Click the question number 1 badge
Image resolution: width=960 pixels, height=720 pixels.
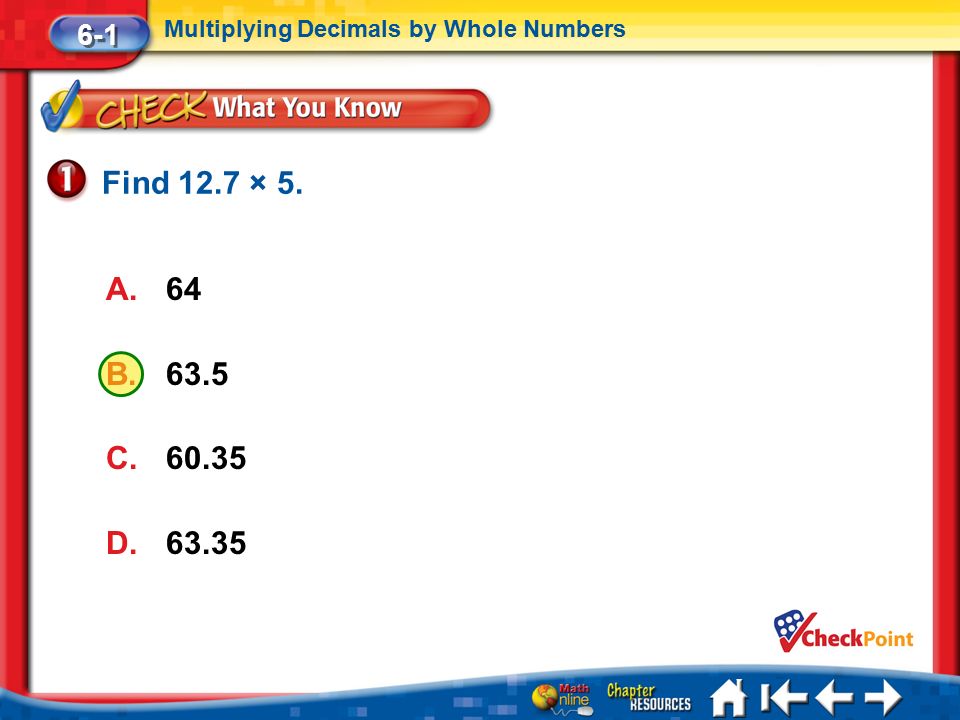coord(66,179)
